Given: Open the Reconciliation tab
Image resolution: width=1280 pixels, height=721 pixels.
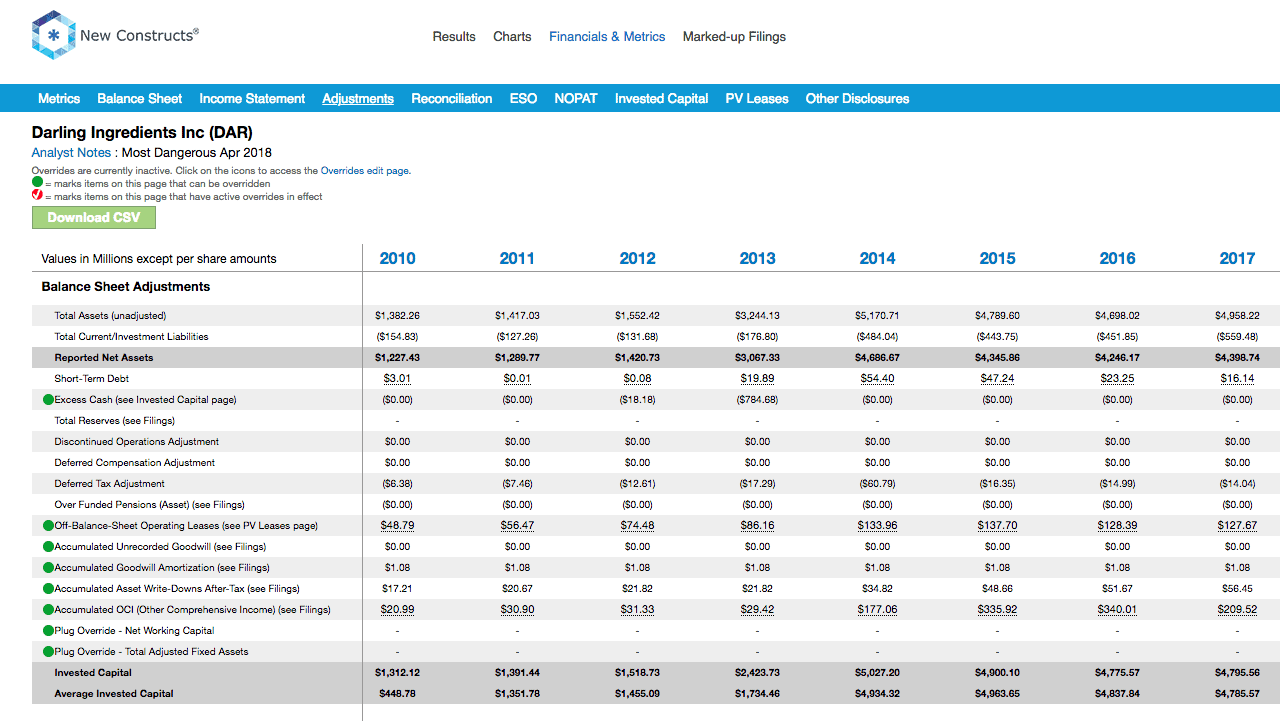Looking at the screenshot, I should coord(452,98).
